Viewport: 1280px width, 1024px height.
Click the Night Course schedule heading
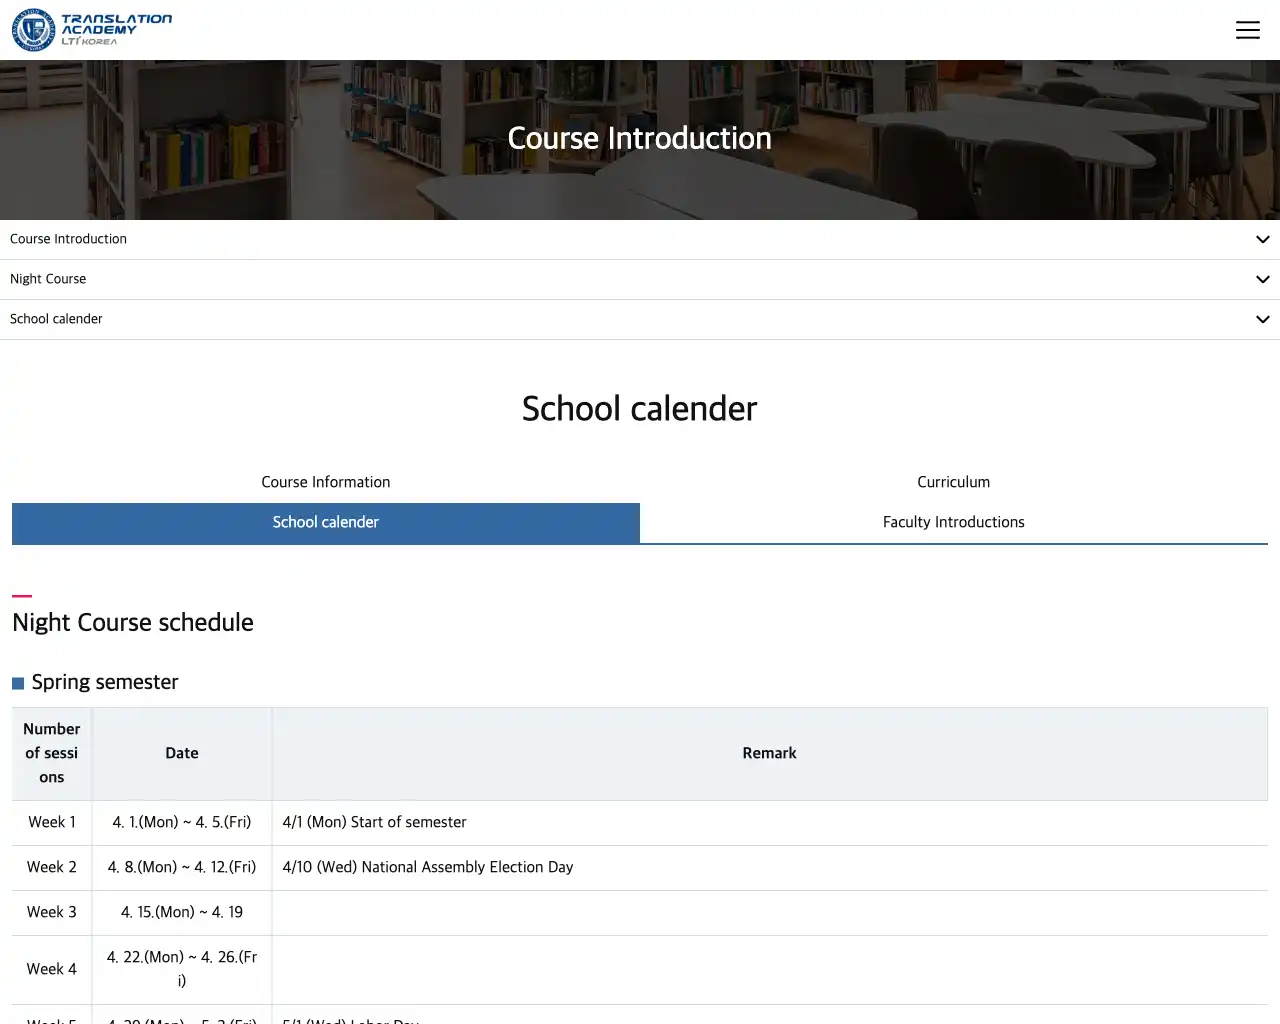tap(133, 622)
